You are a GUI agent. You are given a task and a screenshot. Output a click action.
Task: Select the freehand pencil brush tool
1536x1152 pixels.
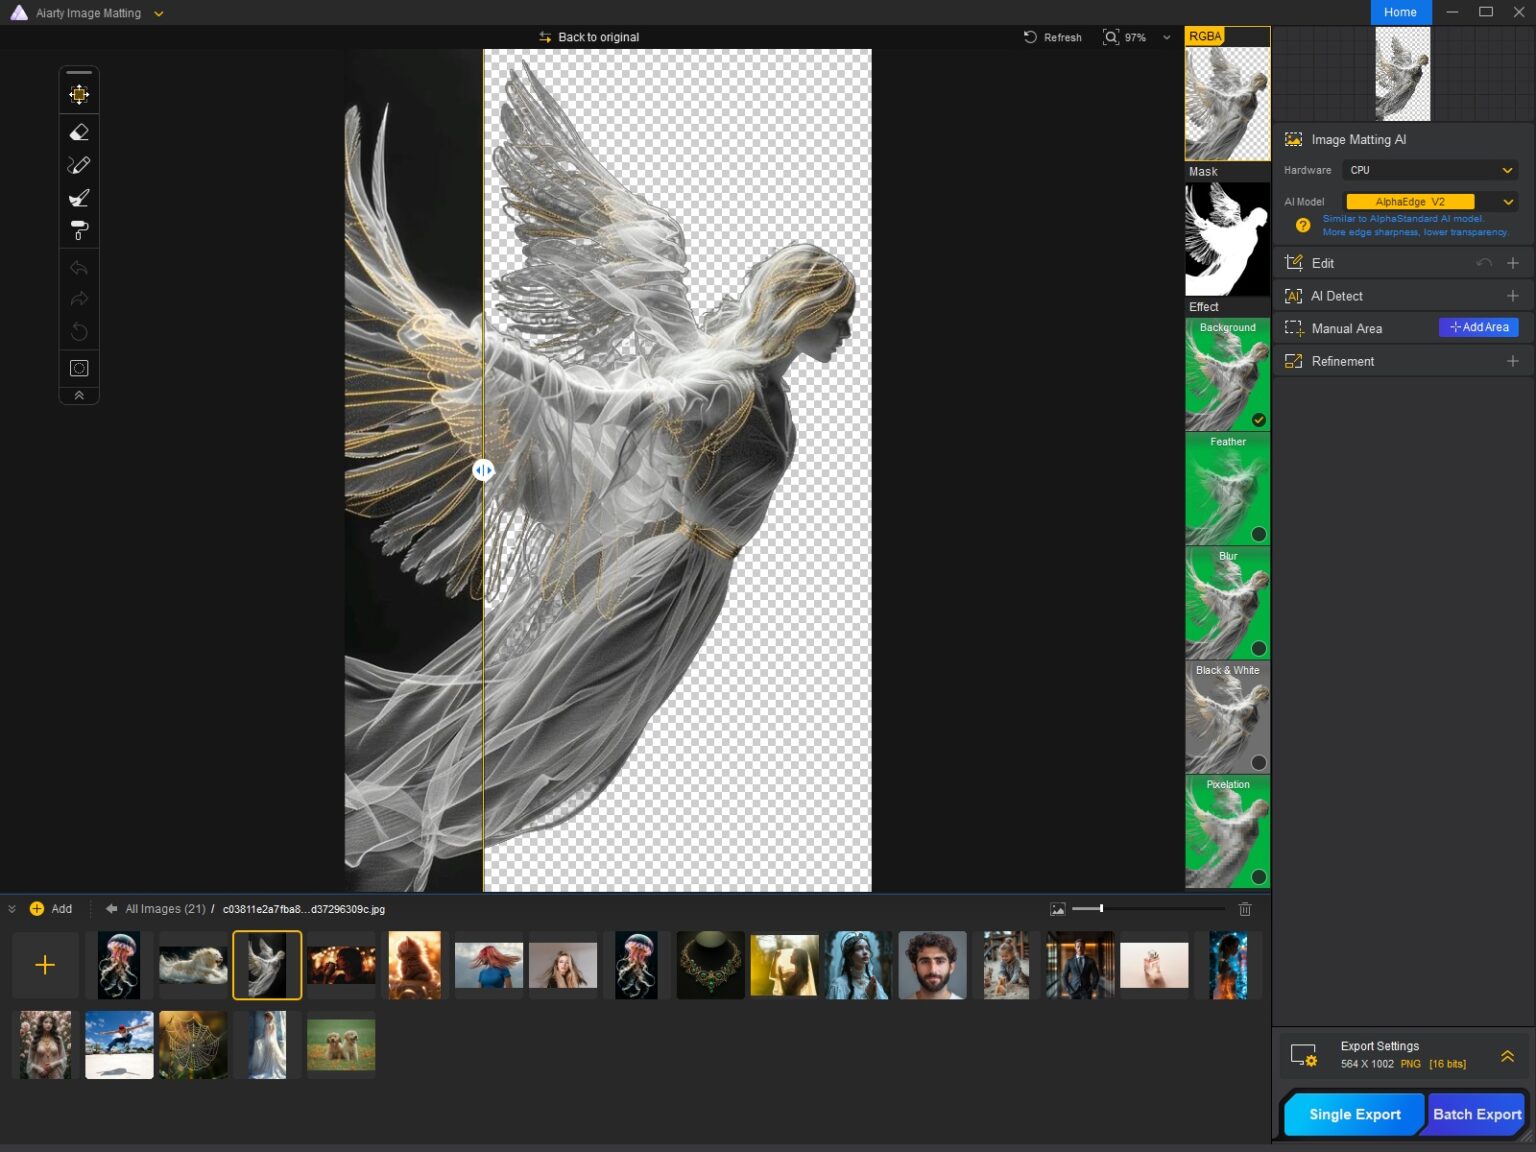79,165
